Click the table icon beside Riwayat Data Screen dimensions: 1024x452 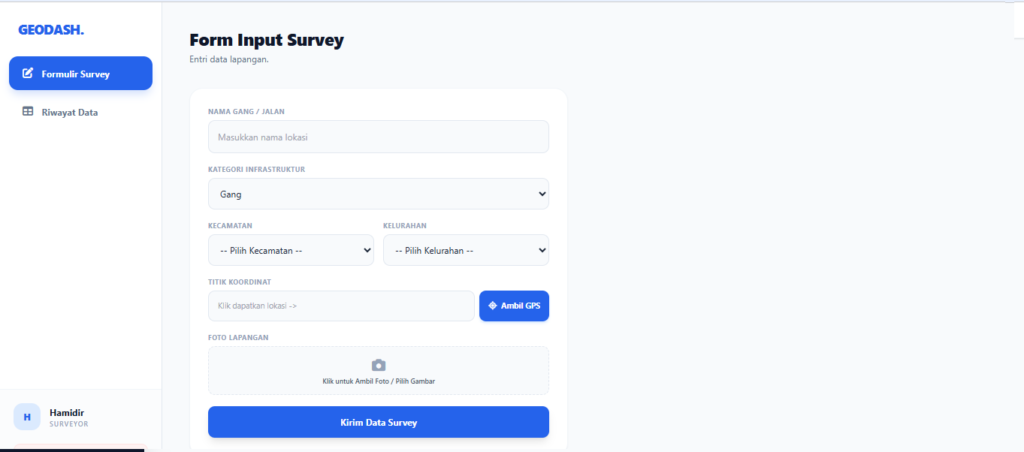tap(27, 112)
